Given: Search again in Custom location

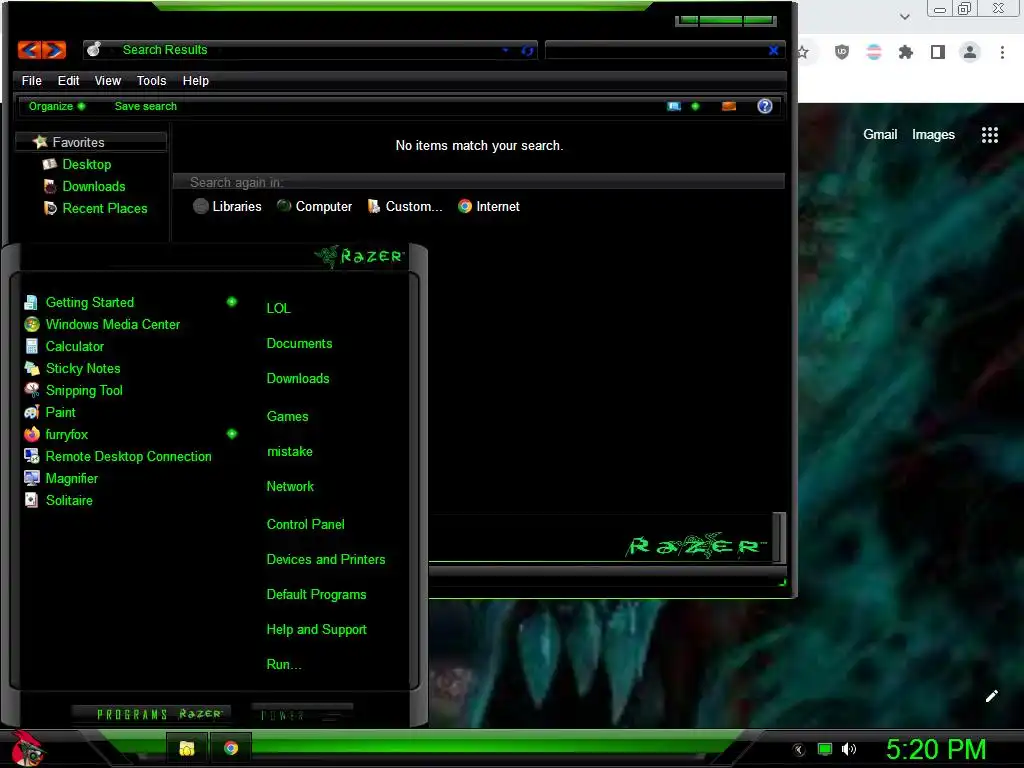Looking at the screenshot, I should (405, 206).
